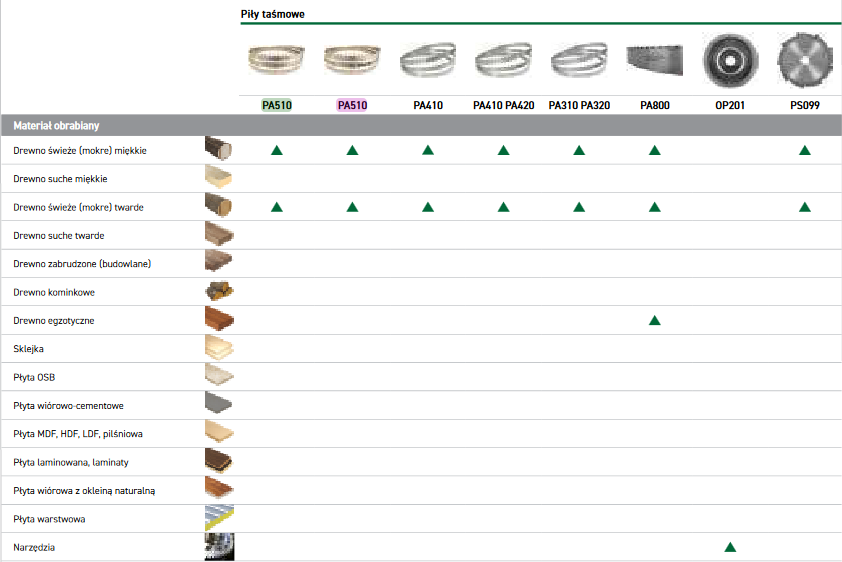Click the OP201 circular grinding wheel image
Viewport: 842px width, 562px height.
(x=729, y=59)
